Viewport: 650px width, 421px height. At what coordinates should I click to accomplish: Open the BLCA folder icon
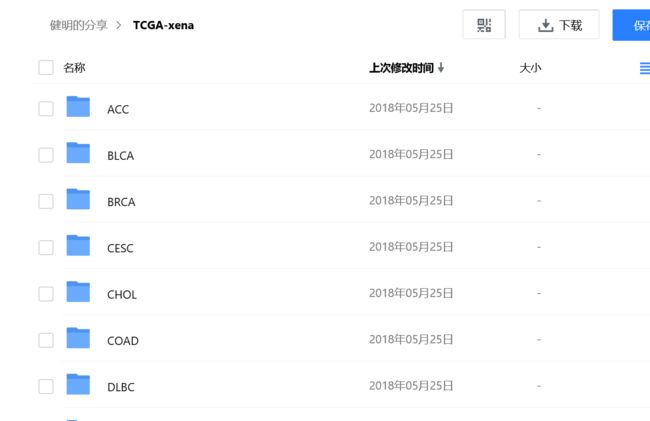(78, 153)
